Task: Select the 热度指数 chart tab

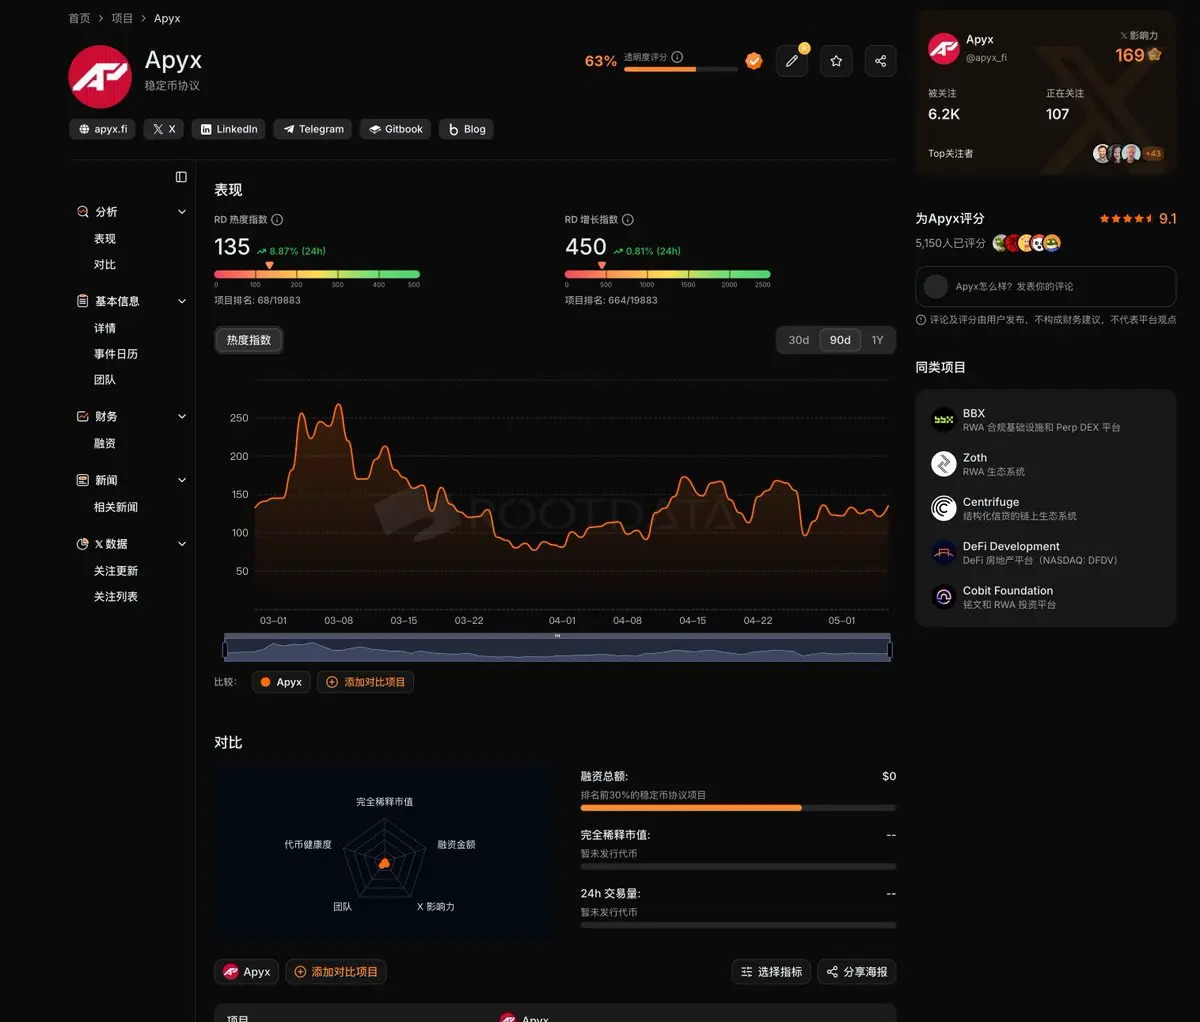Action: point(249,340)
